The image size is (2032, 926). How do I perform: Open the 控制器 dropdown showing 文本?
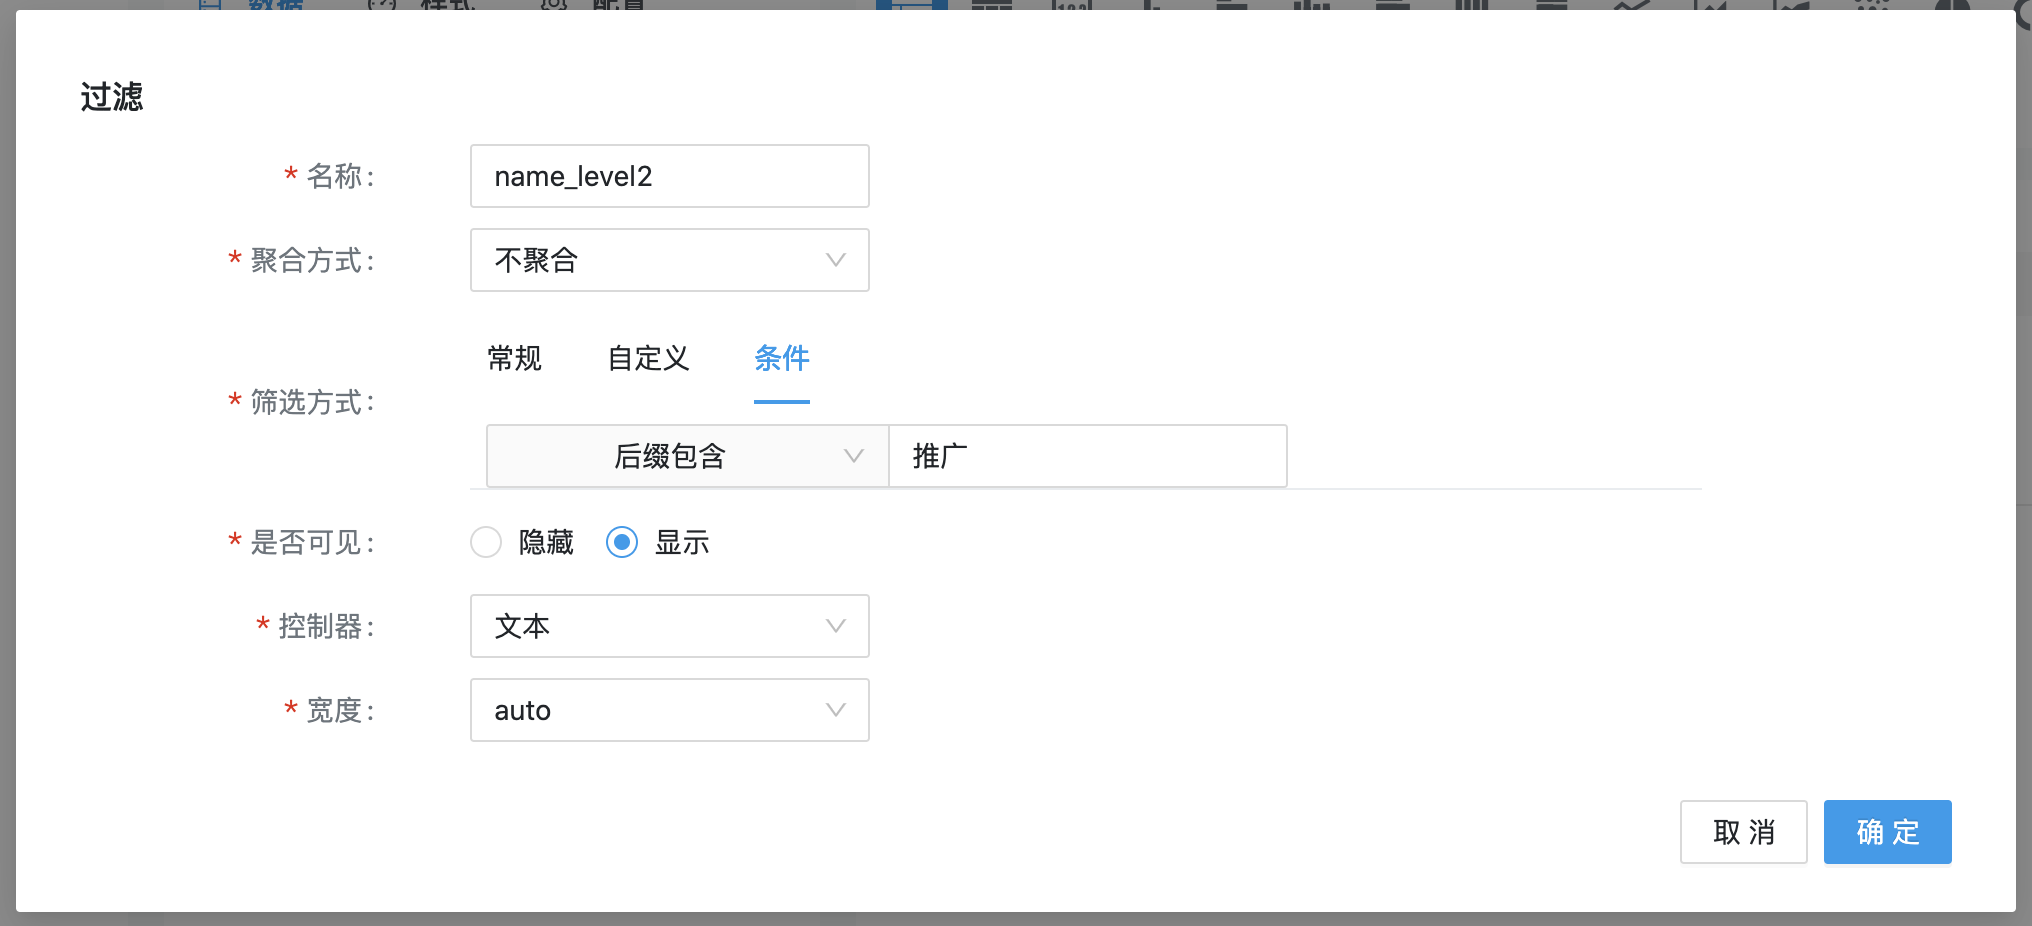(670, 626)
